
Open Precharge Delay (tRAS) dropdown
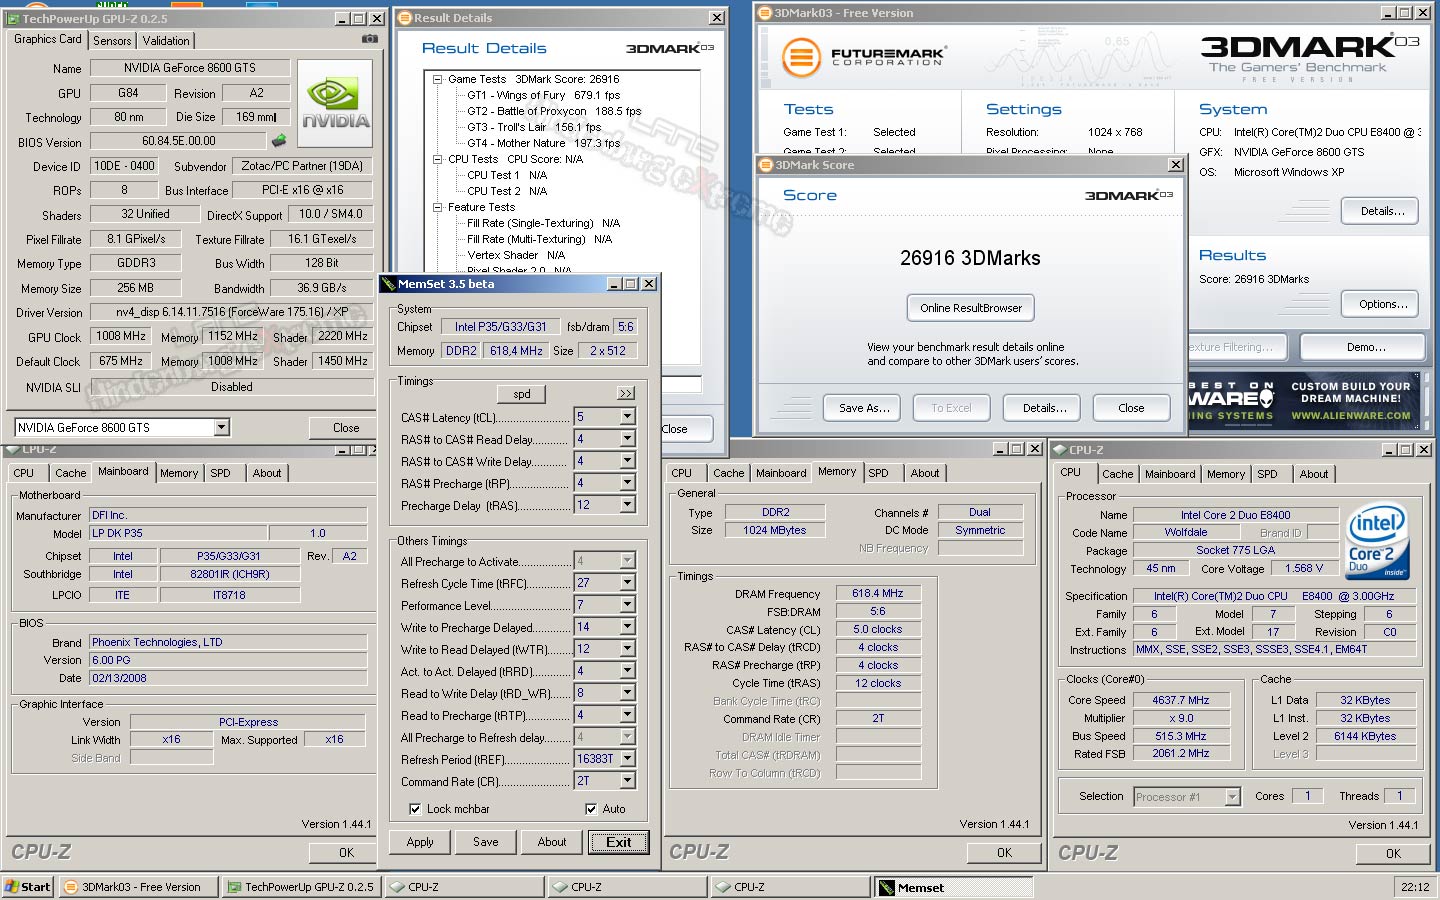(628, 505)
